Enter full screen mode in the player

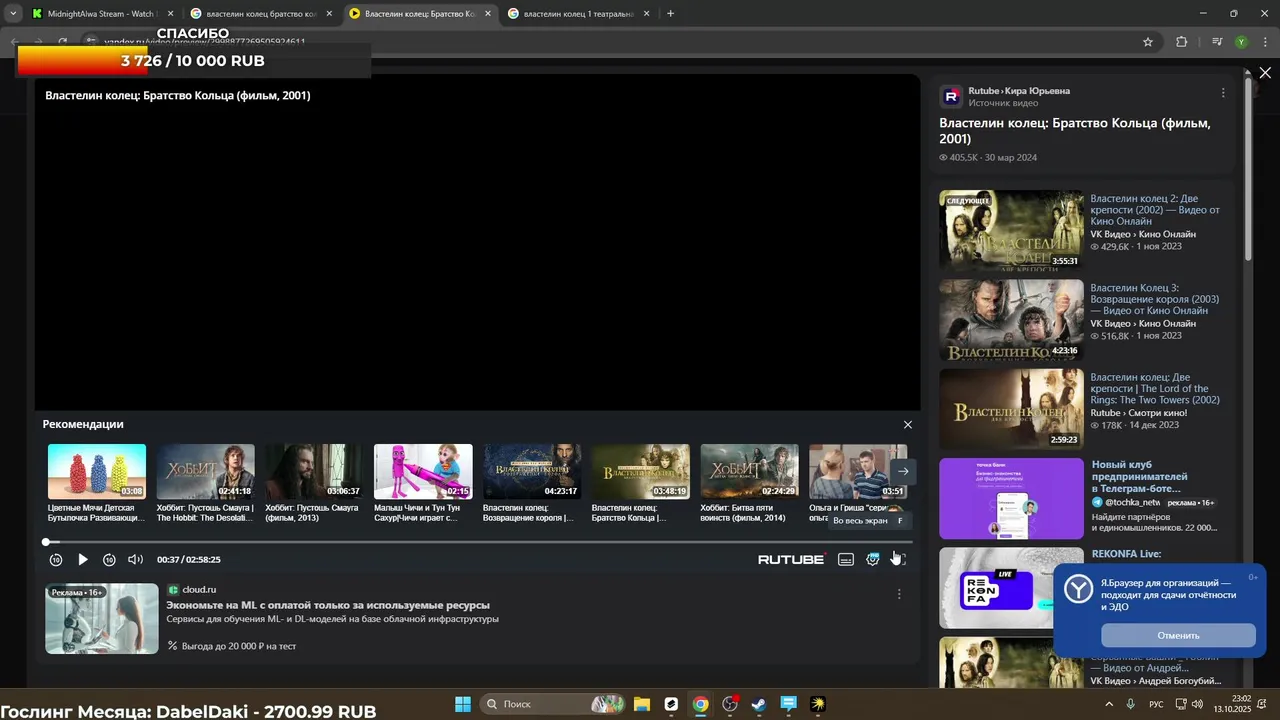pos(899,560)
